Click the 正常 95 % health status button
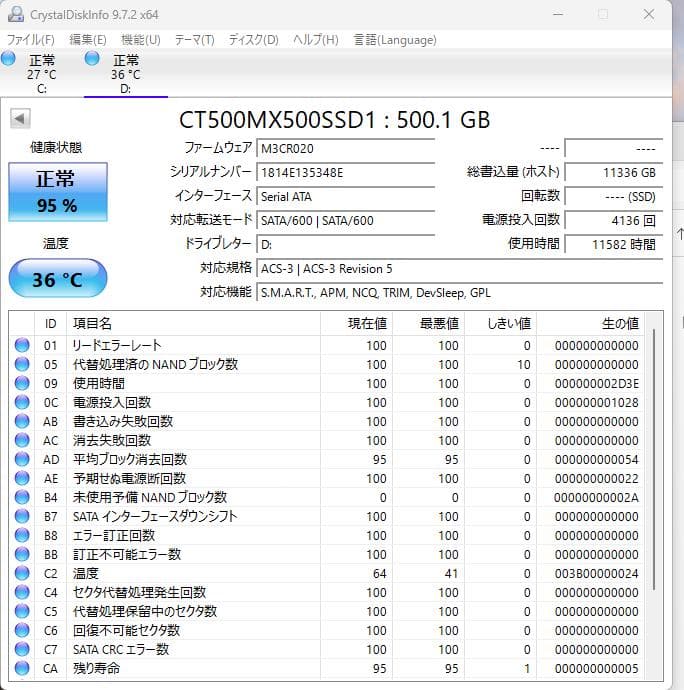 (x=58, y=192)
